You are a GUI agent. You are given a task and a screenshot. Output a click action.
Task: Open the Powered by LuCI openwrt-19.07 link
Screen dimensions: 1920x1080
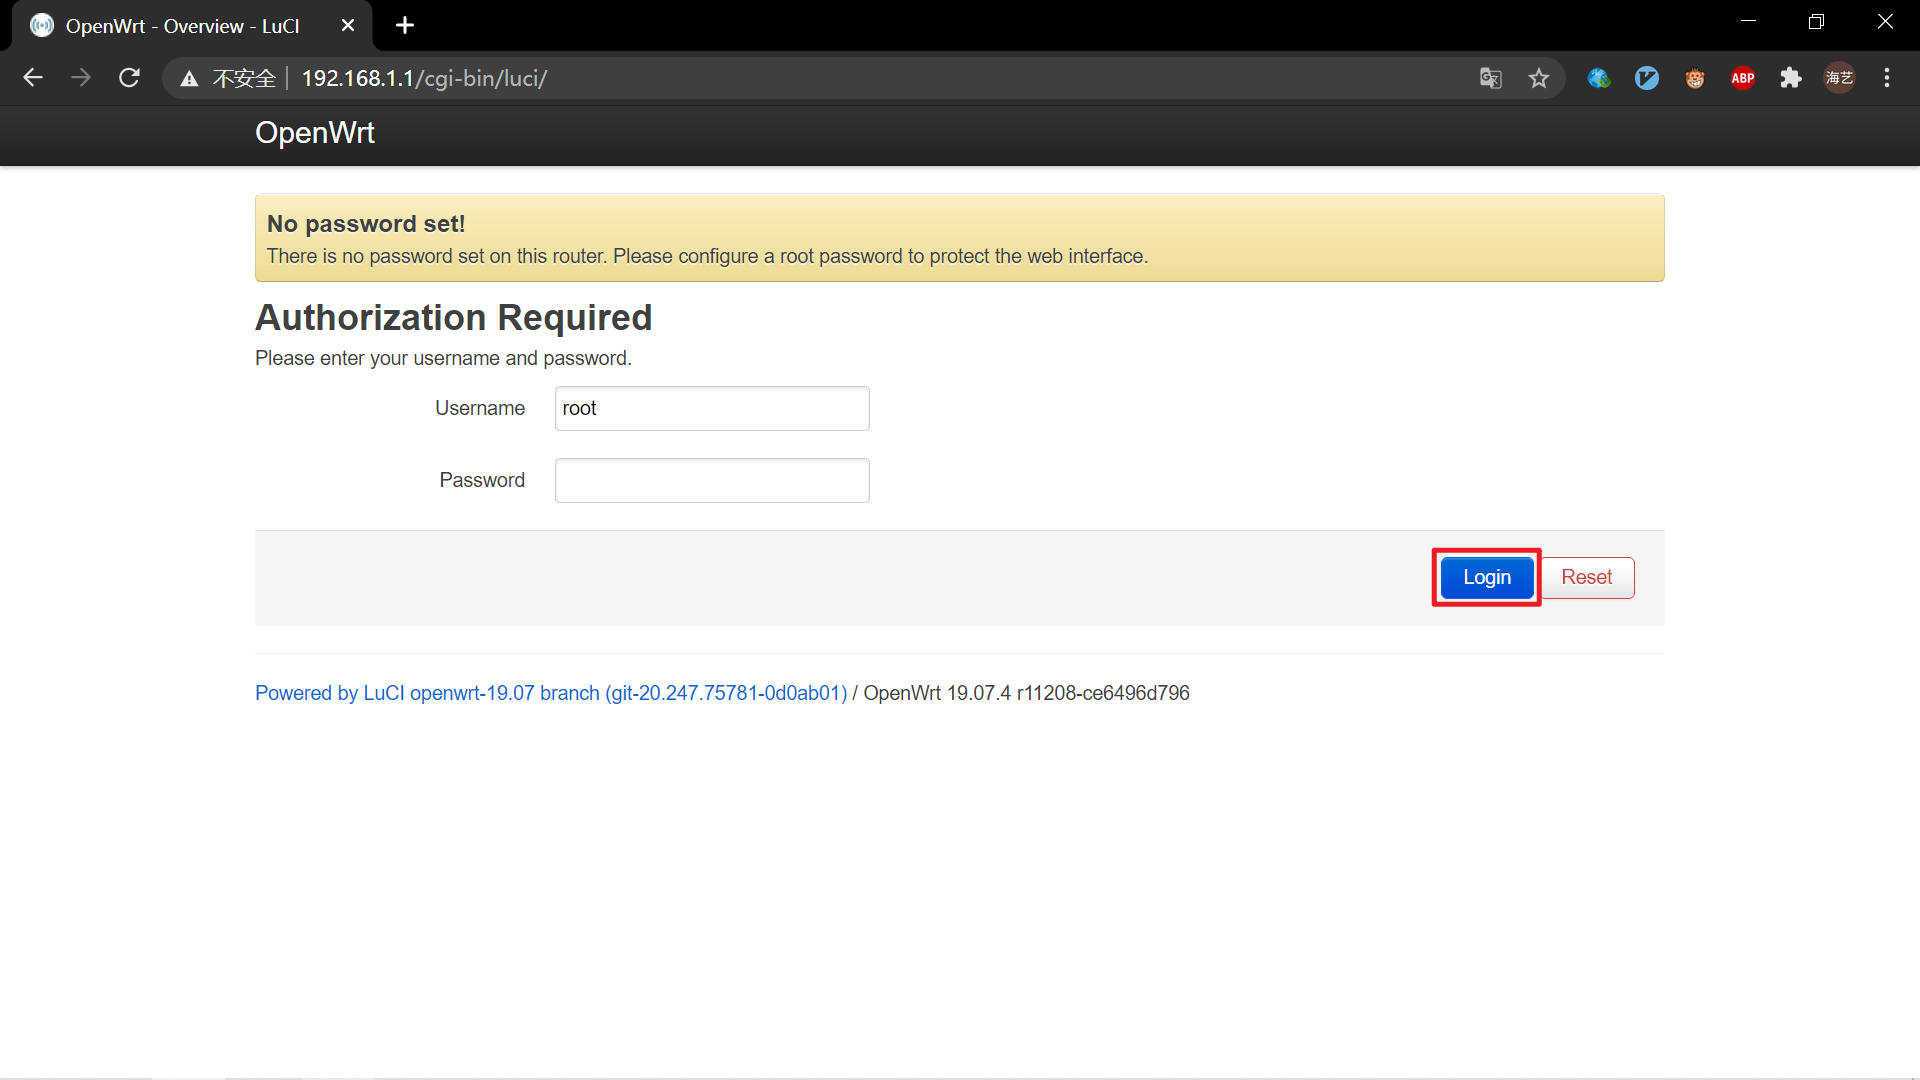551,693
